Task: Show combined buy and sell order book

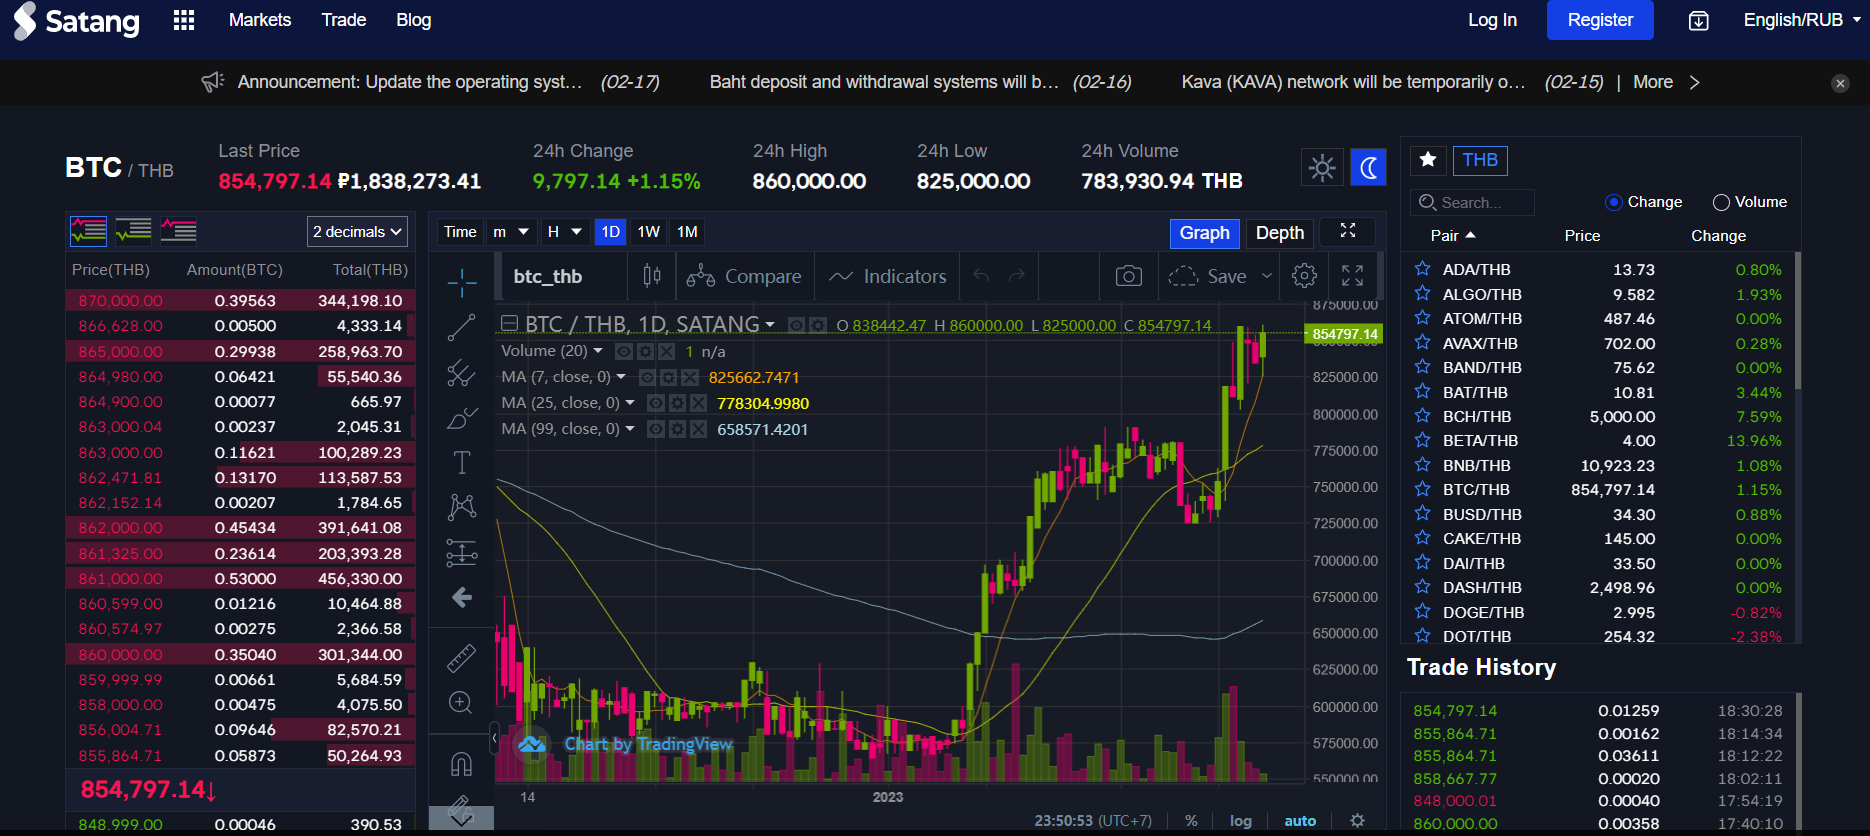Action: (88, 231)
